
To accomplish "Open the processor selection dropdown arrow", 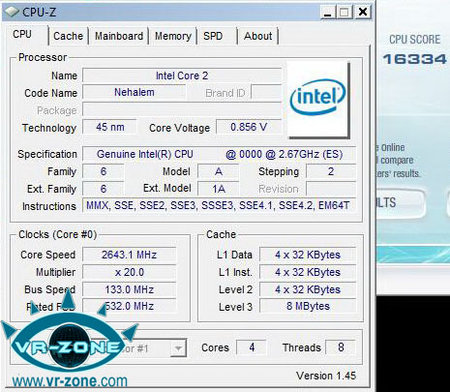I will point(178,349).
